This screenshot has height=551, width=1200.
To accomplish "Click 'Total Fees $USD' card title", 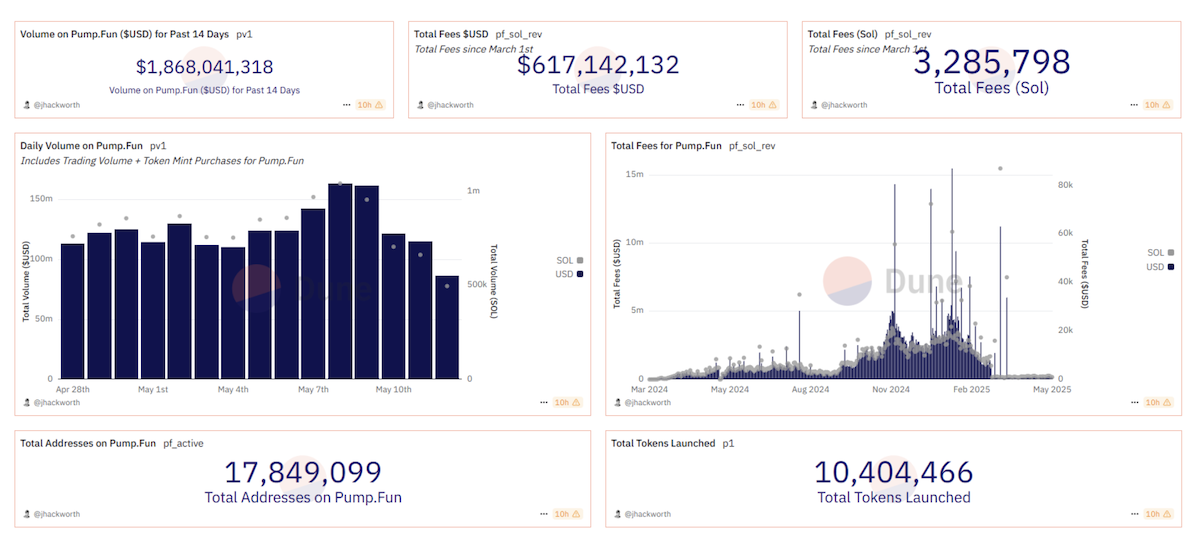I will [451, 34].
